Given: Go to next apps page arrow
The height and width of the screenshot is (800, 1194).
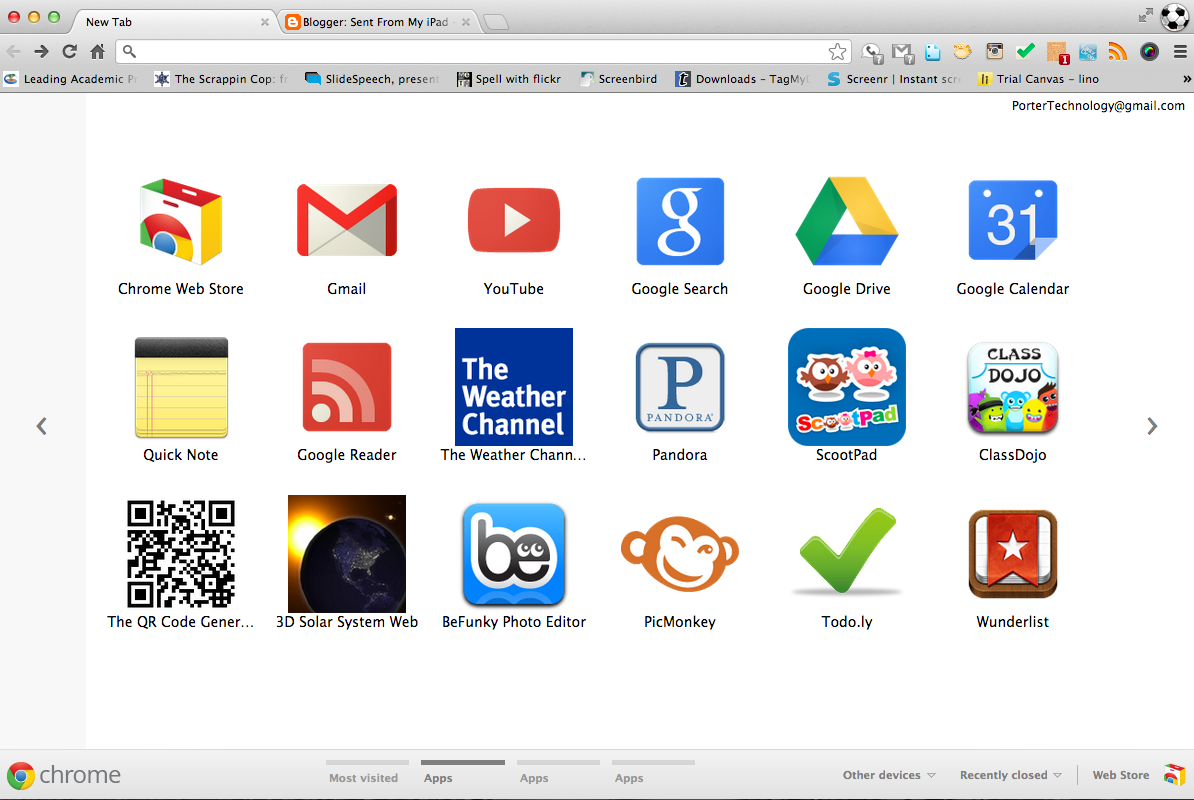Looking at the screenshot, I should [1151, 426].
